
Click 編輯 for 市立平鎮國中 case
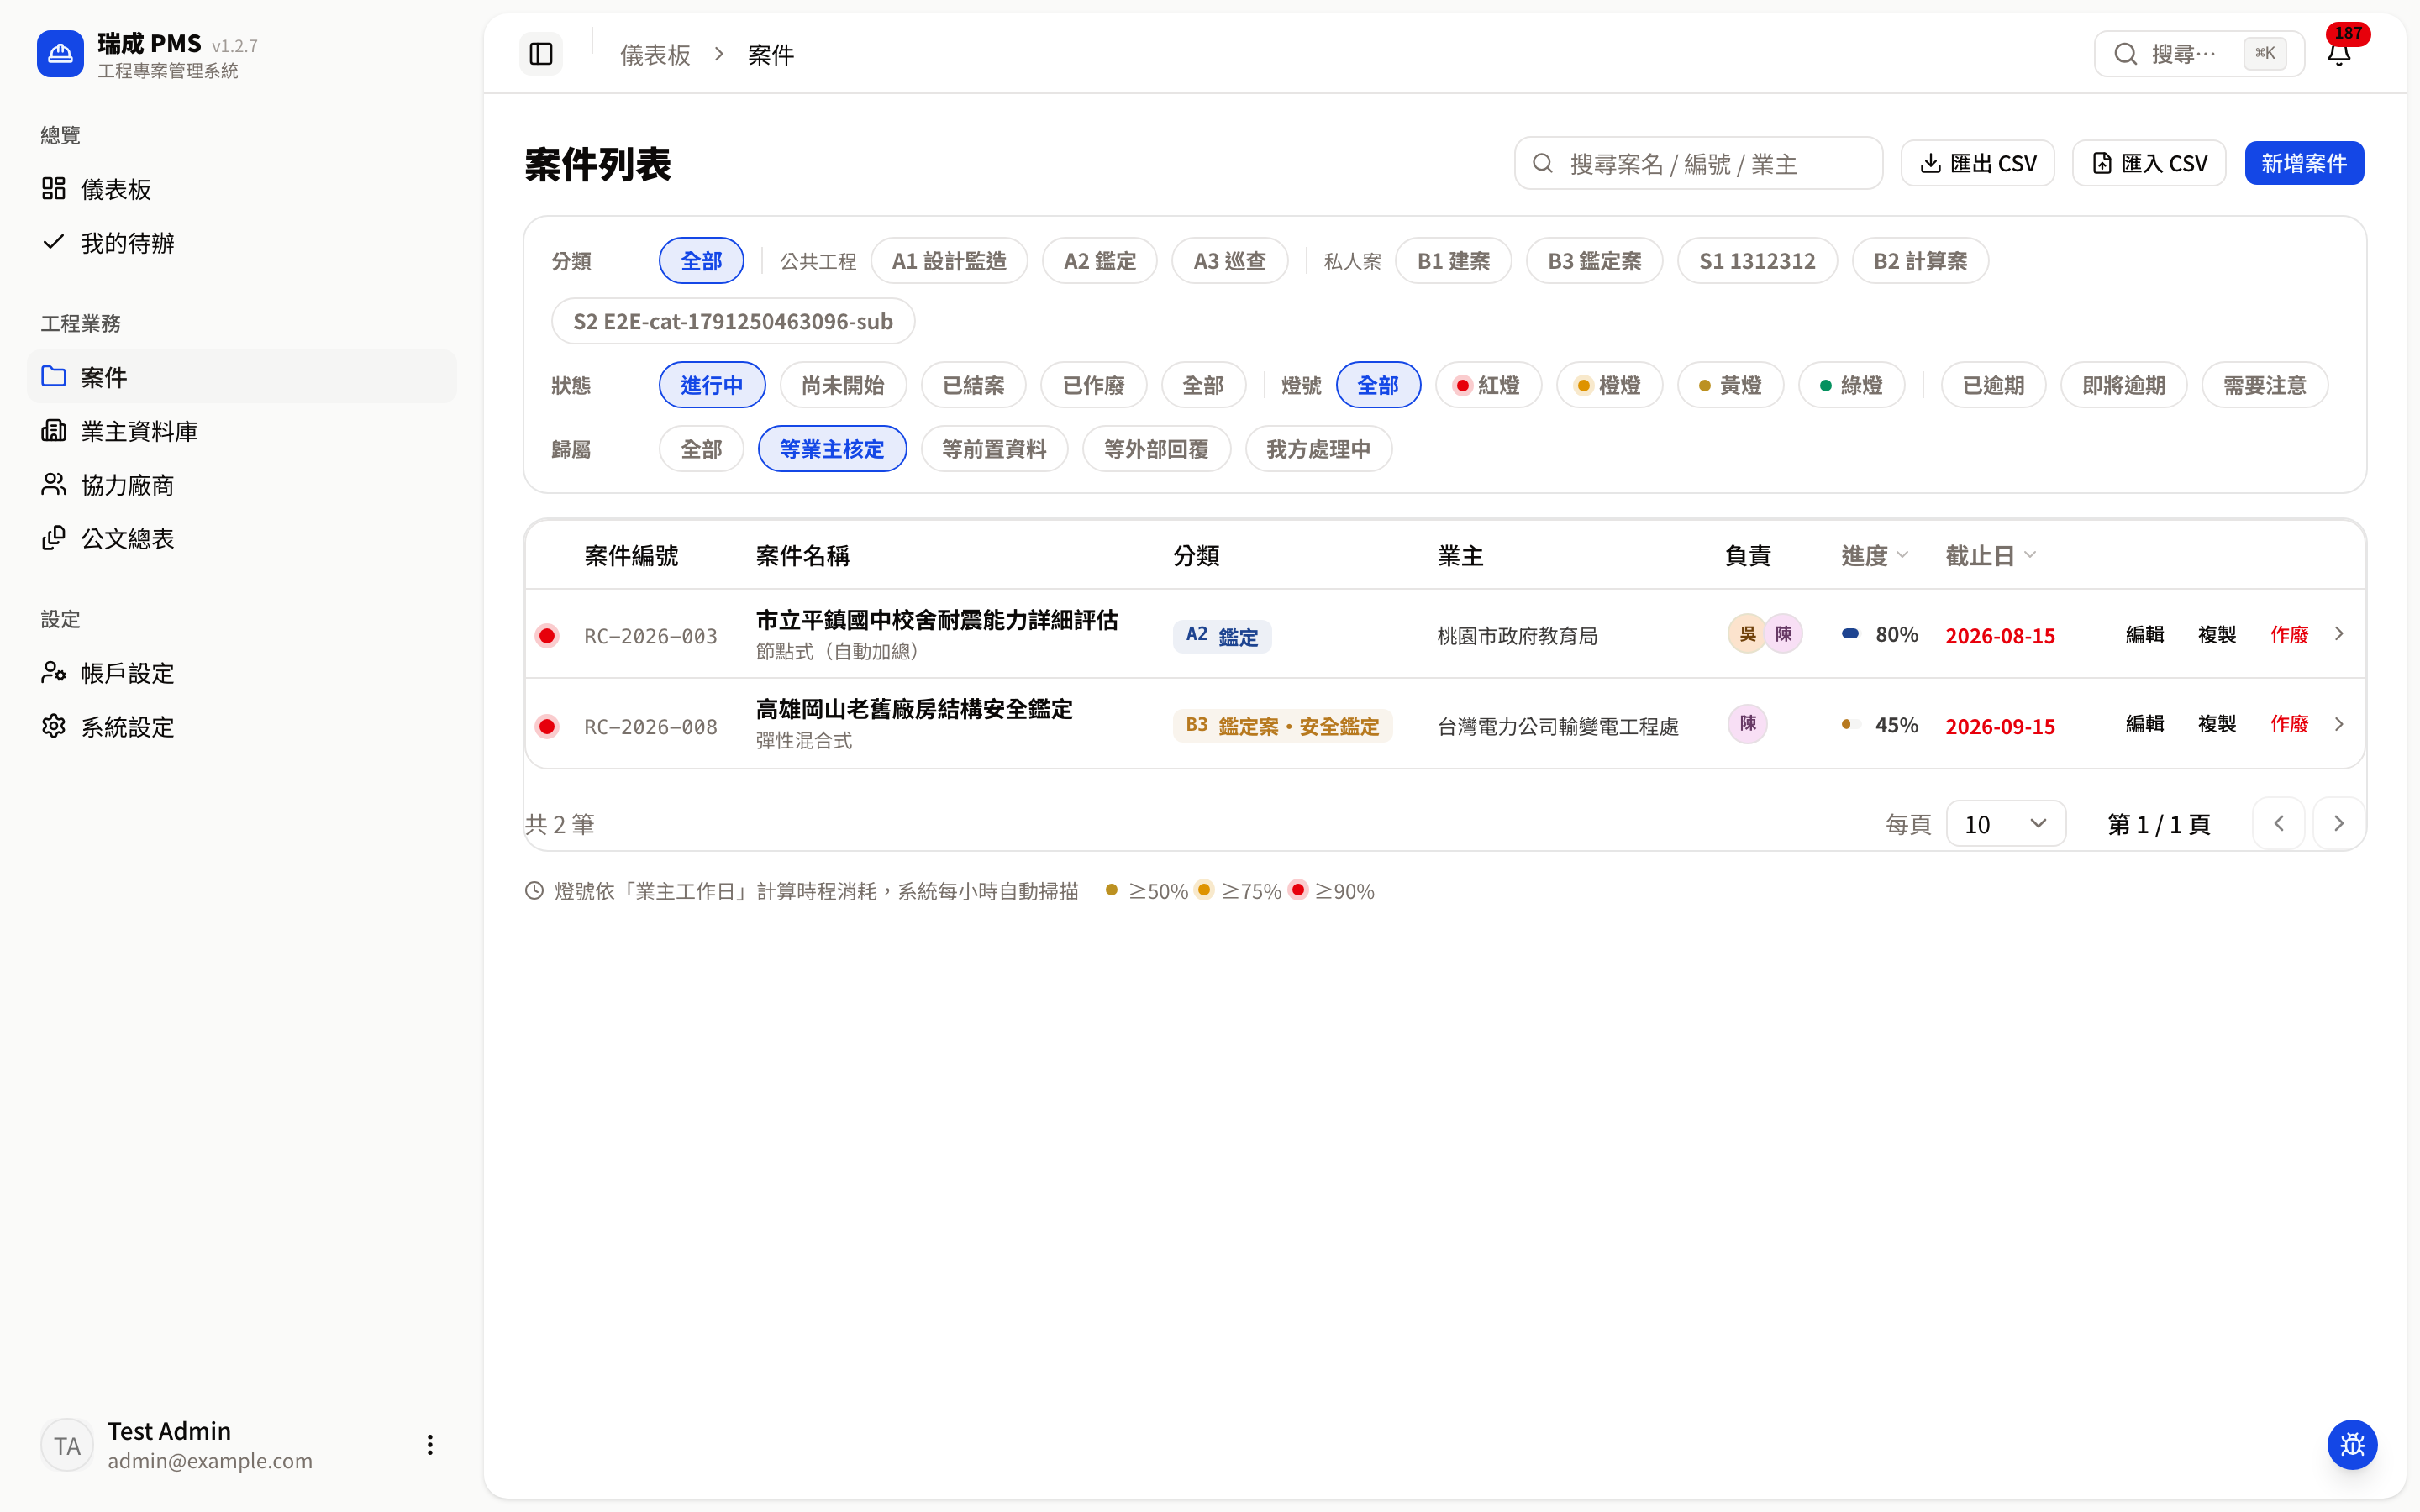[2144, 634]
